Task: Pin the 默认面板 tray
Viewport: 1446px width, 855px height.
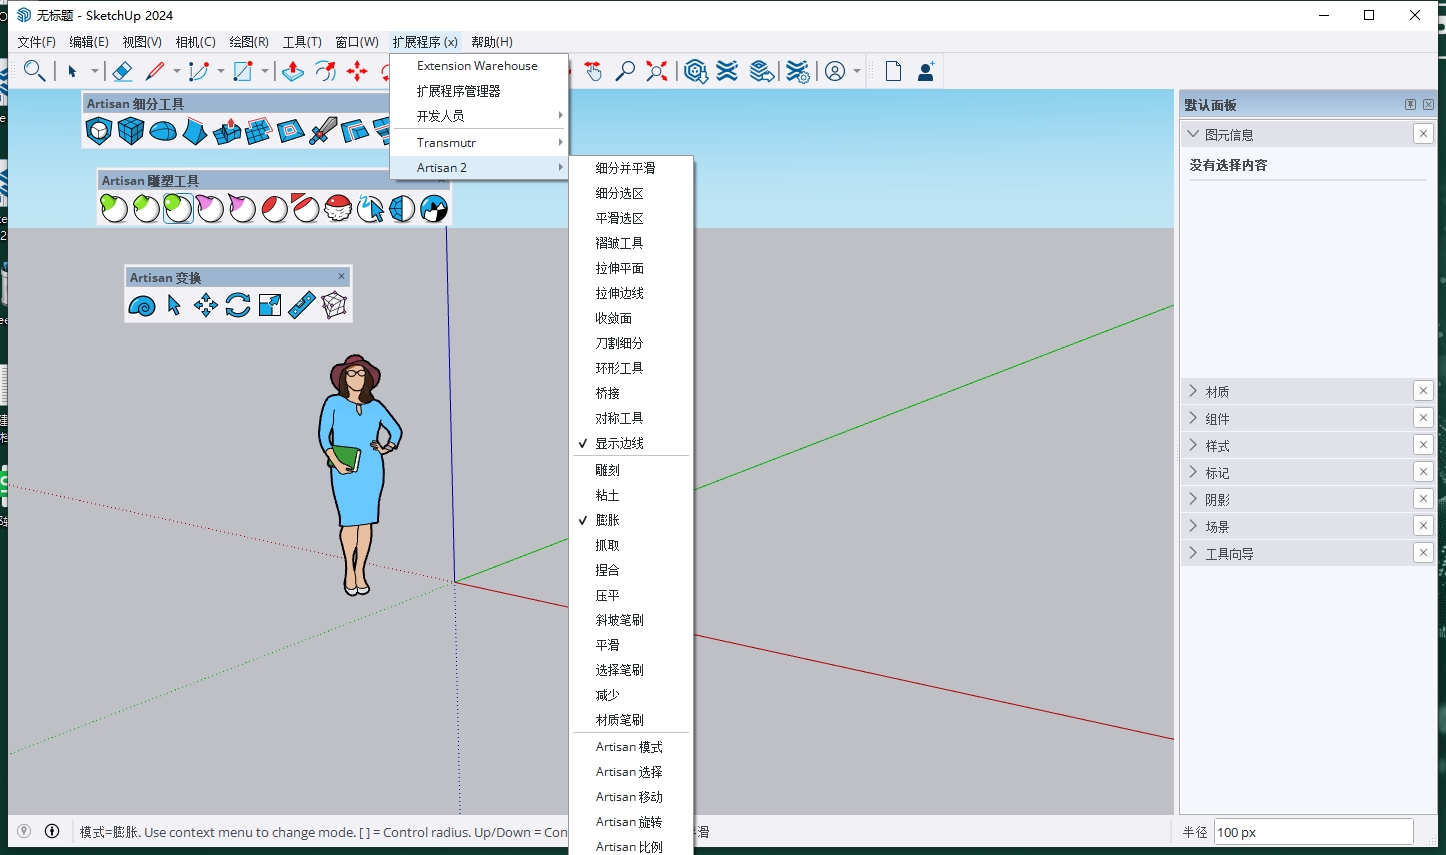Action: (1410, 104)
